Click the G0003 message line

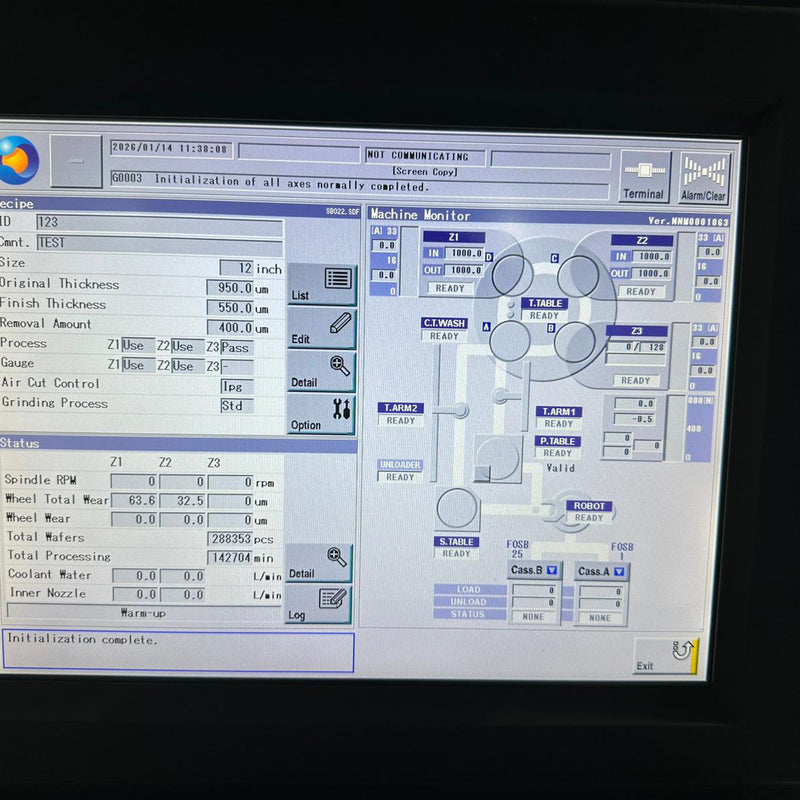359,184
